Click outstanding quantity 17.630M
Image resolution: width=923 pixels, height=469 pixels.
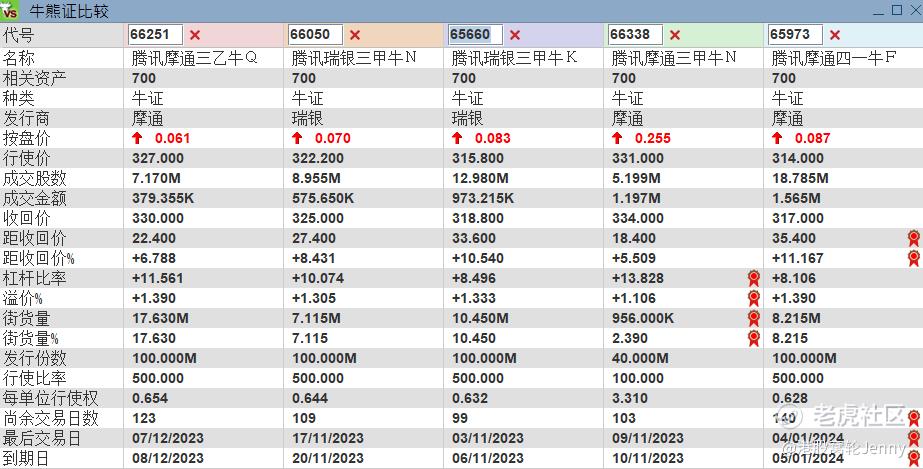tap(160, 318)
